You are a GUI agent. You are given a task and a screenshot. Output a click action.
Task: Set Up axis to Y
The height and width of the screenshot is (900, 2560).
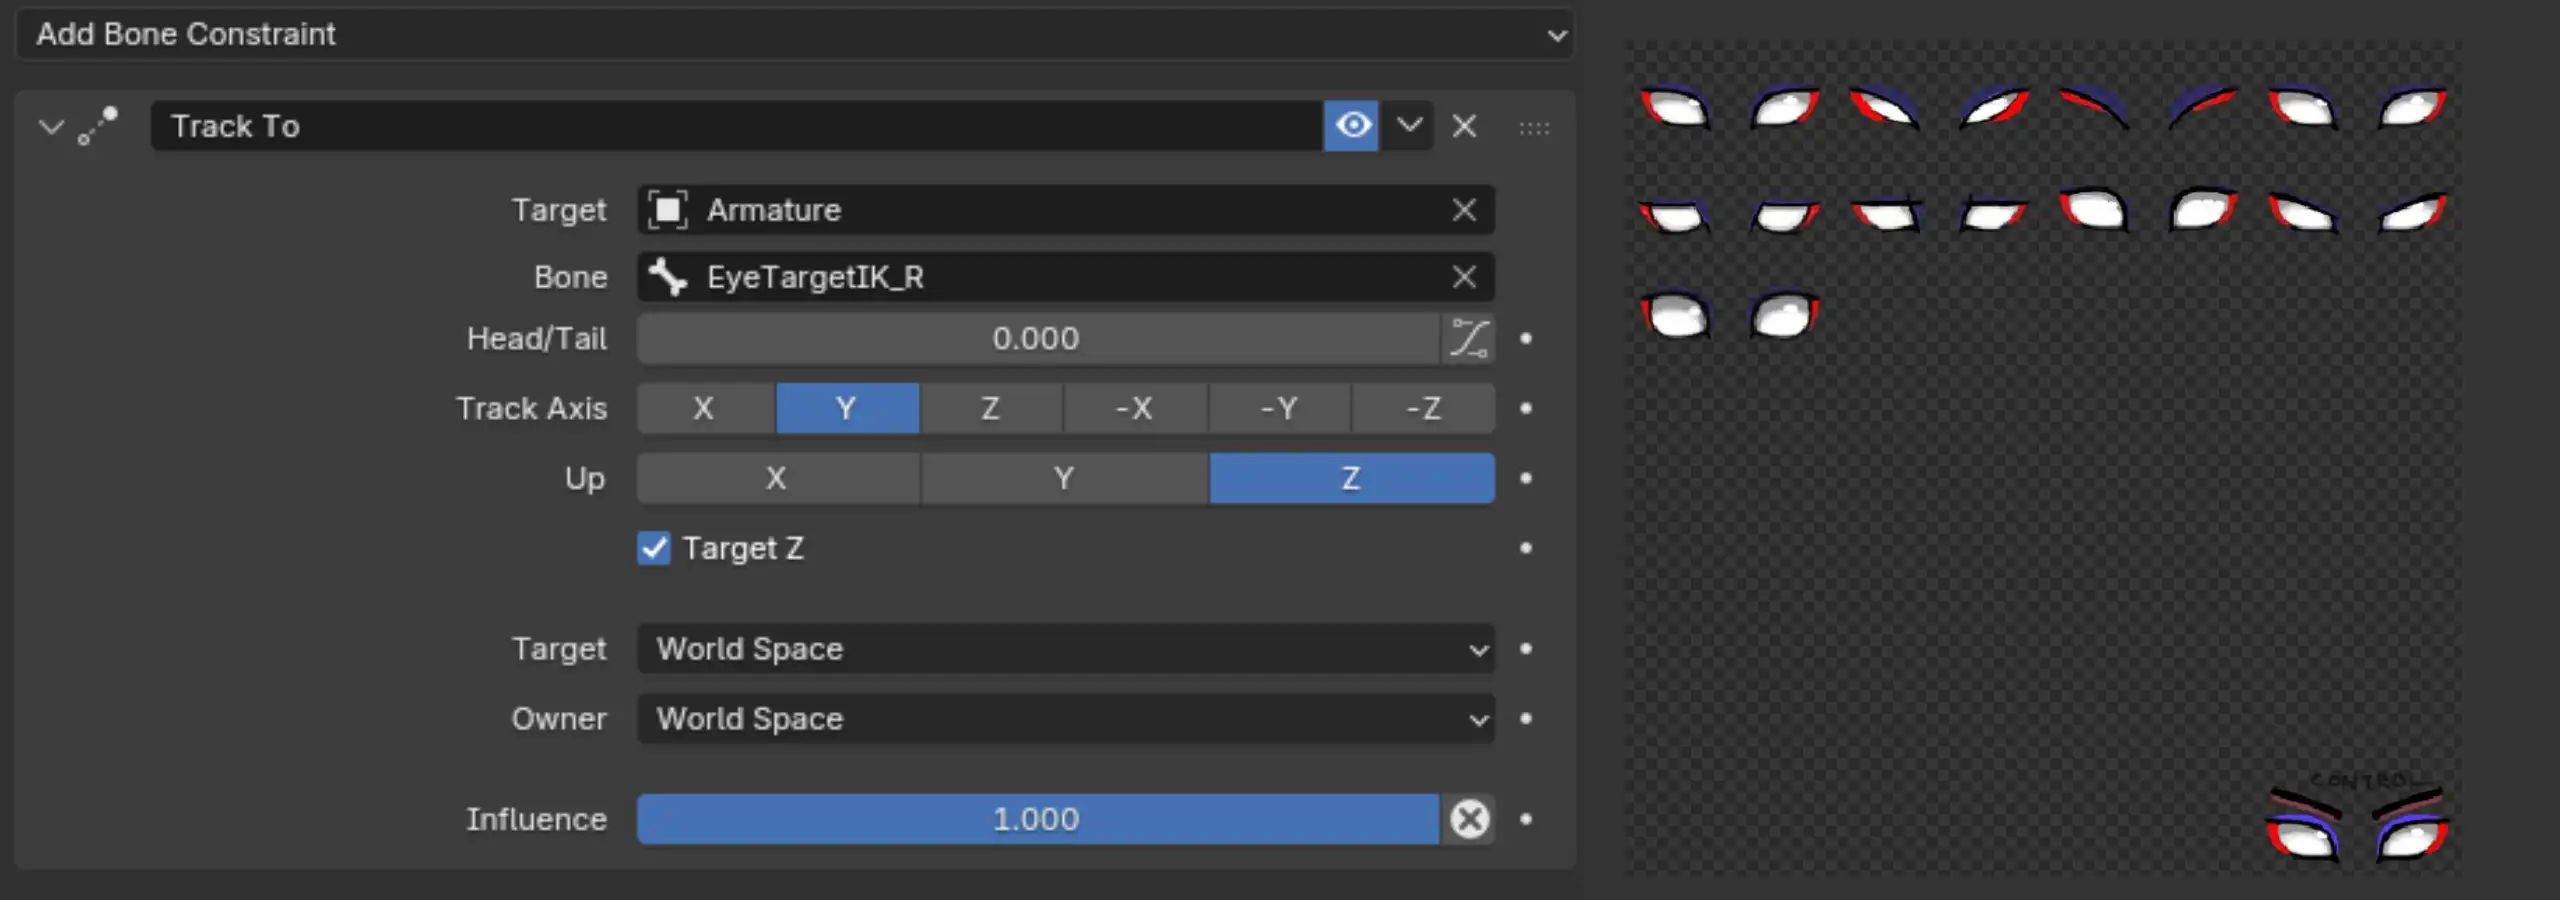click(x=1064, y=479)
